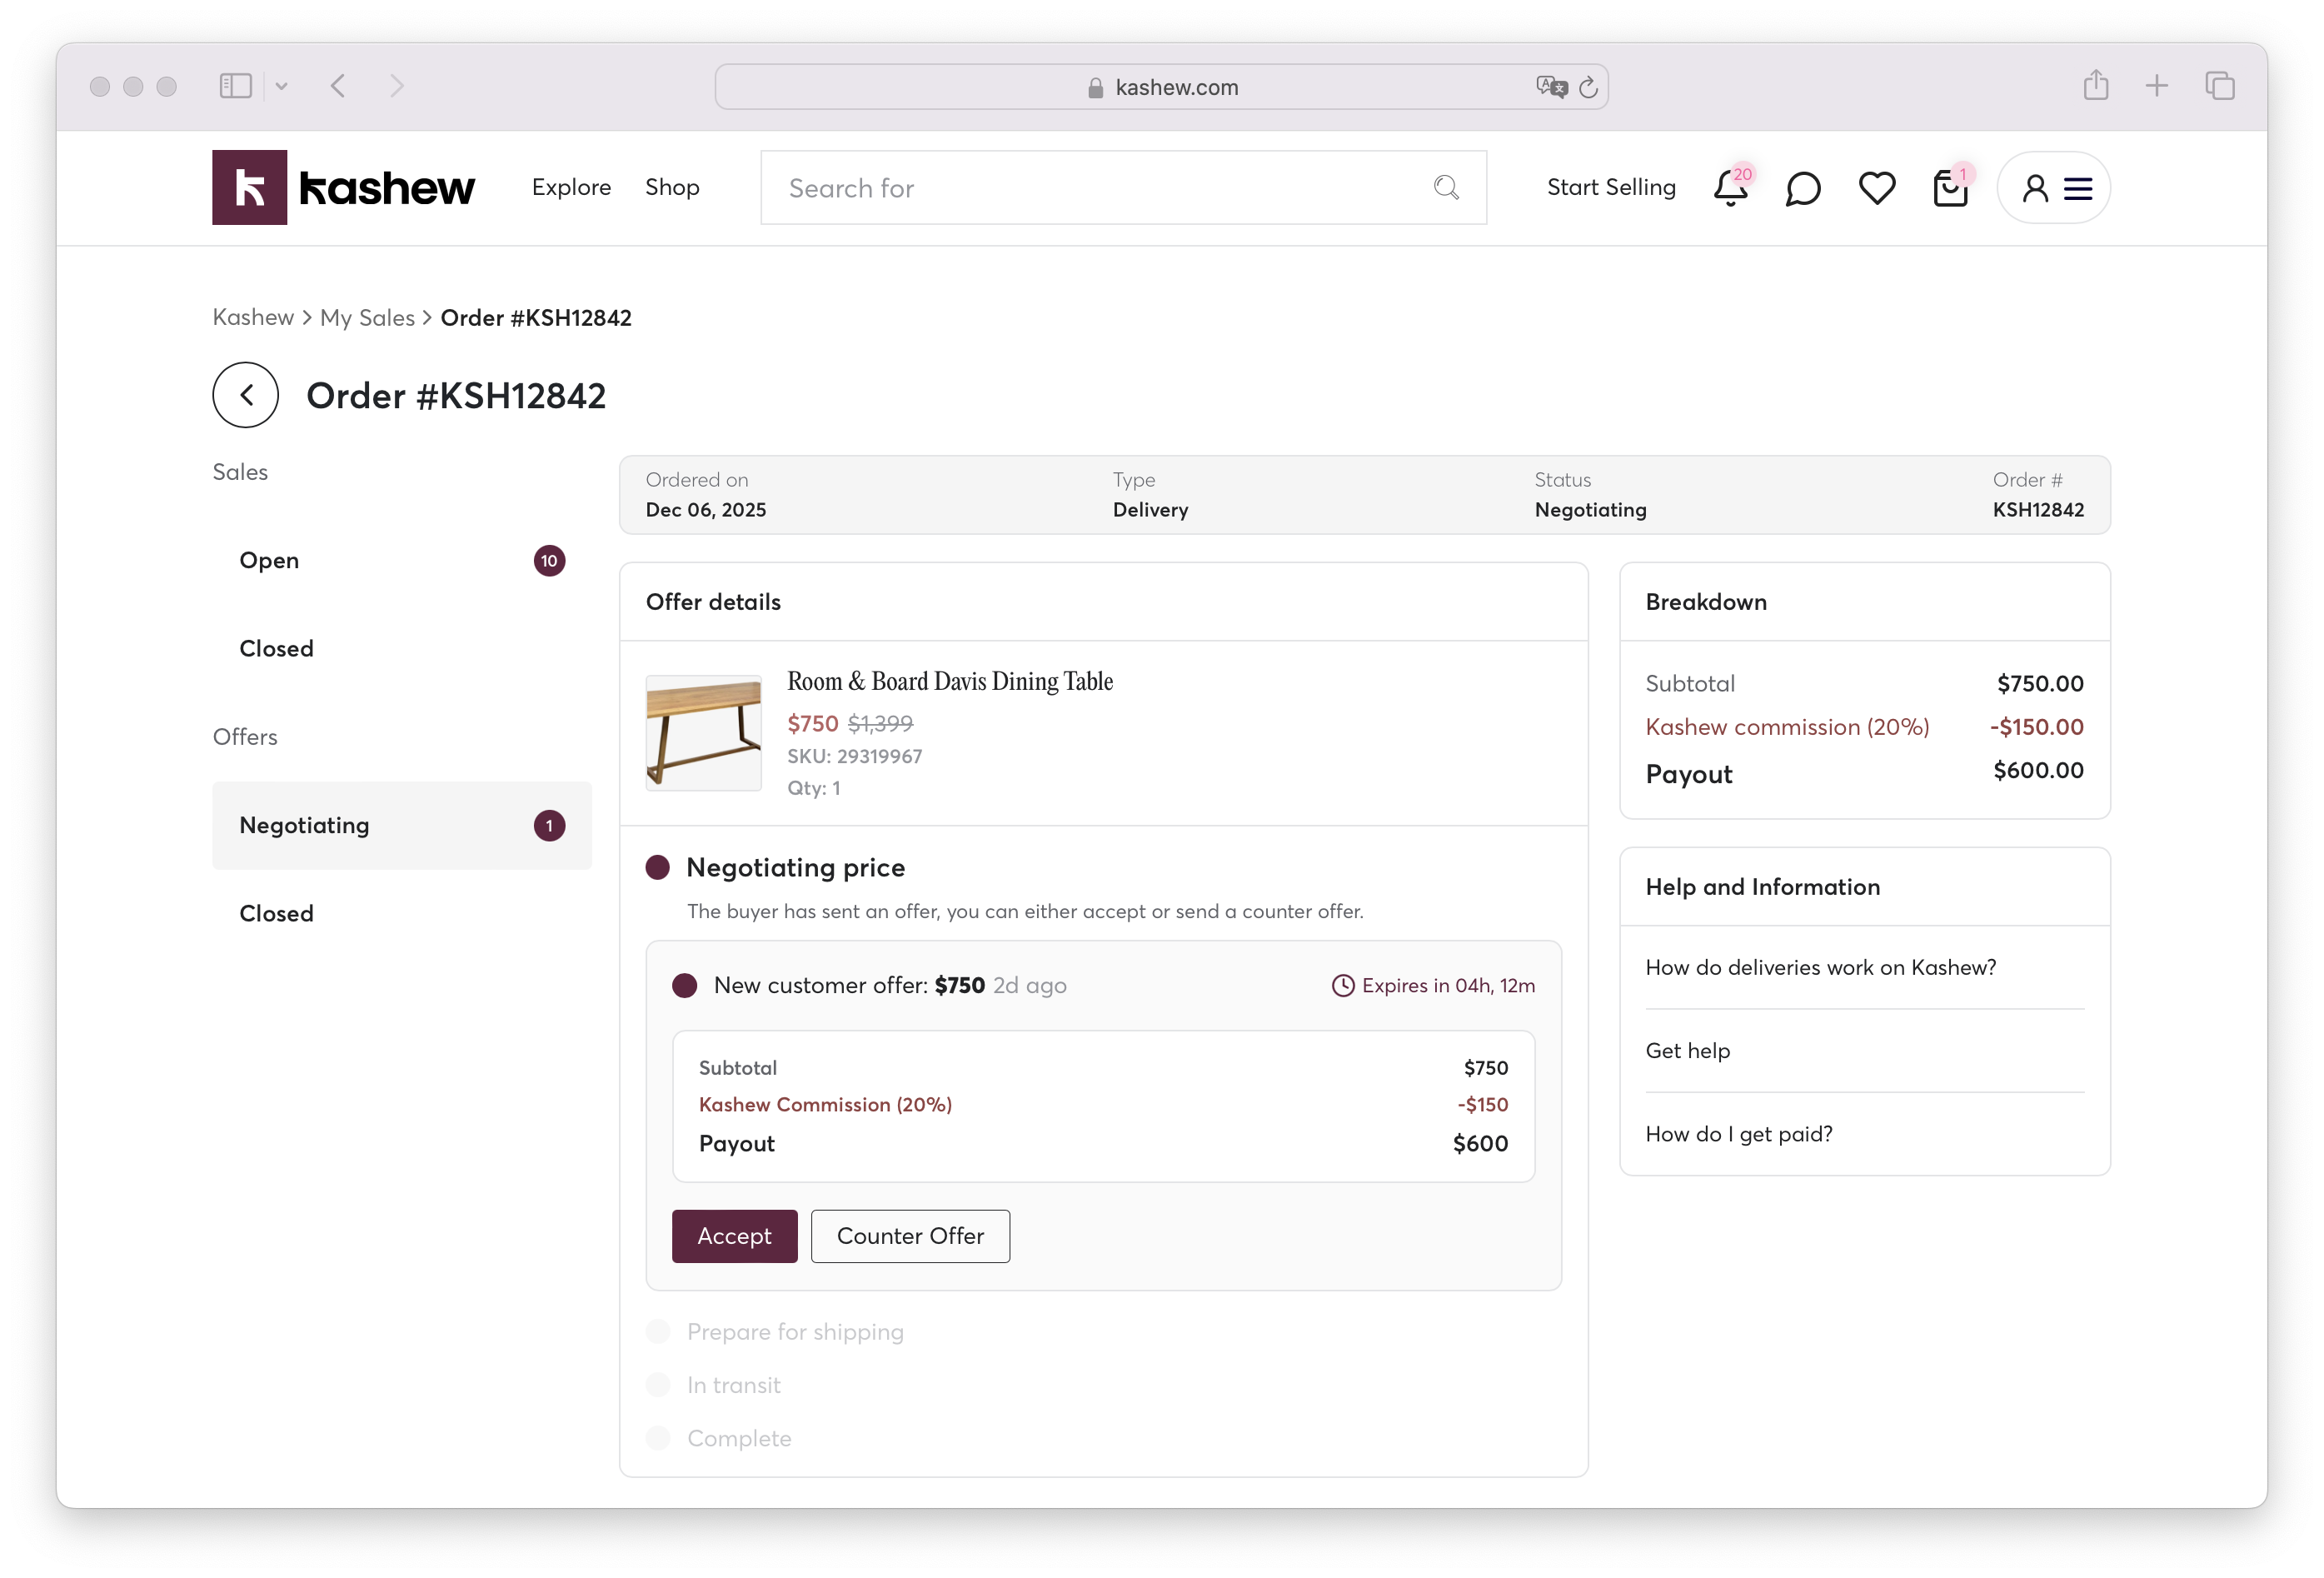
Task: Click the My Sales breadcrumb link
Action: (x=367, y=318)
